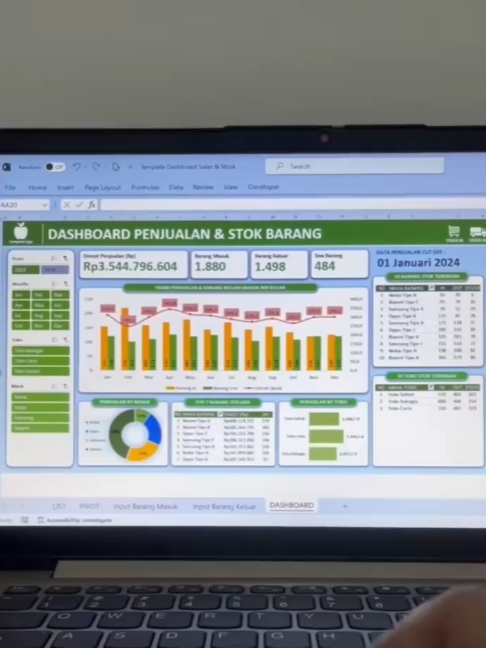Click inside the Search box
The height and width of the screenshot is (648, 486).
tap(355, 166)
